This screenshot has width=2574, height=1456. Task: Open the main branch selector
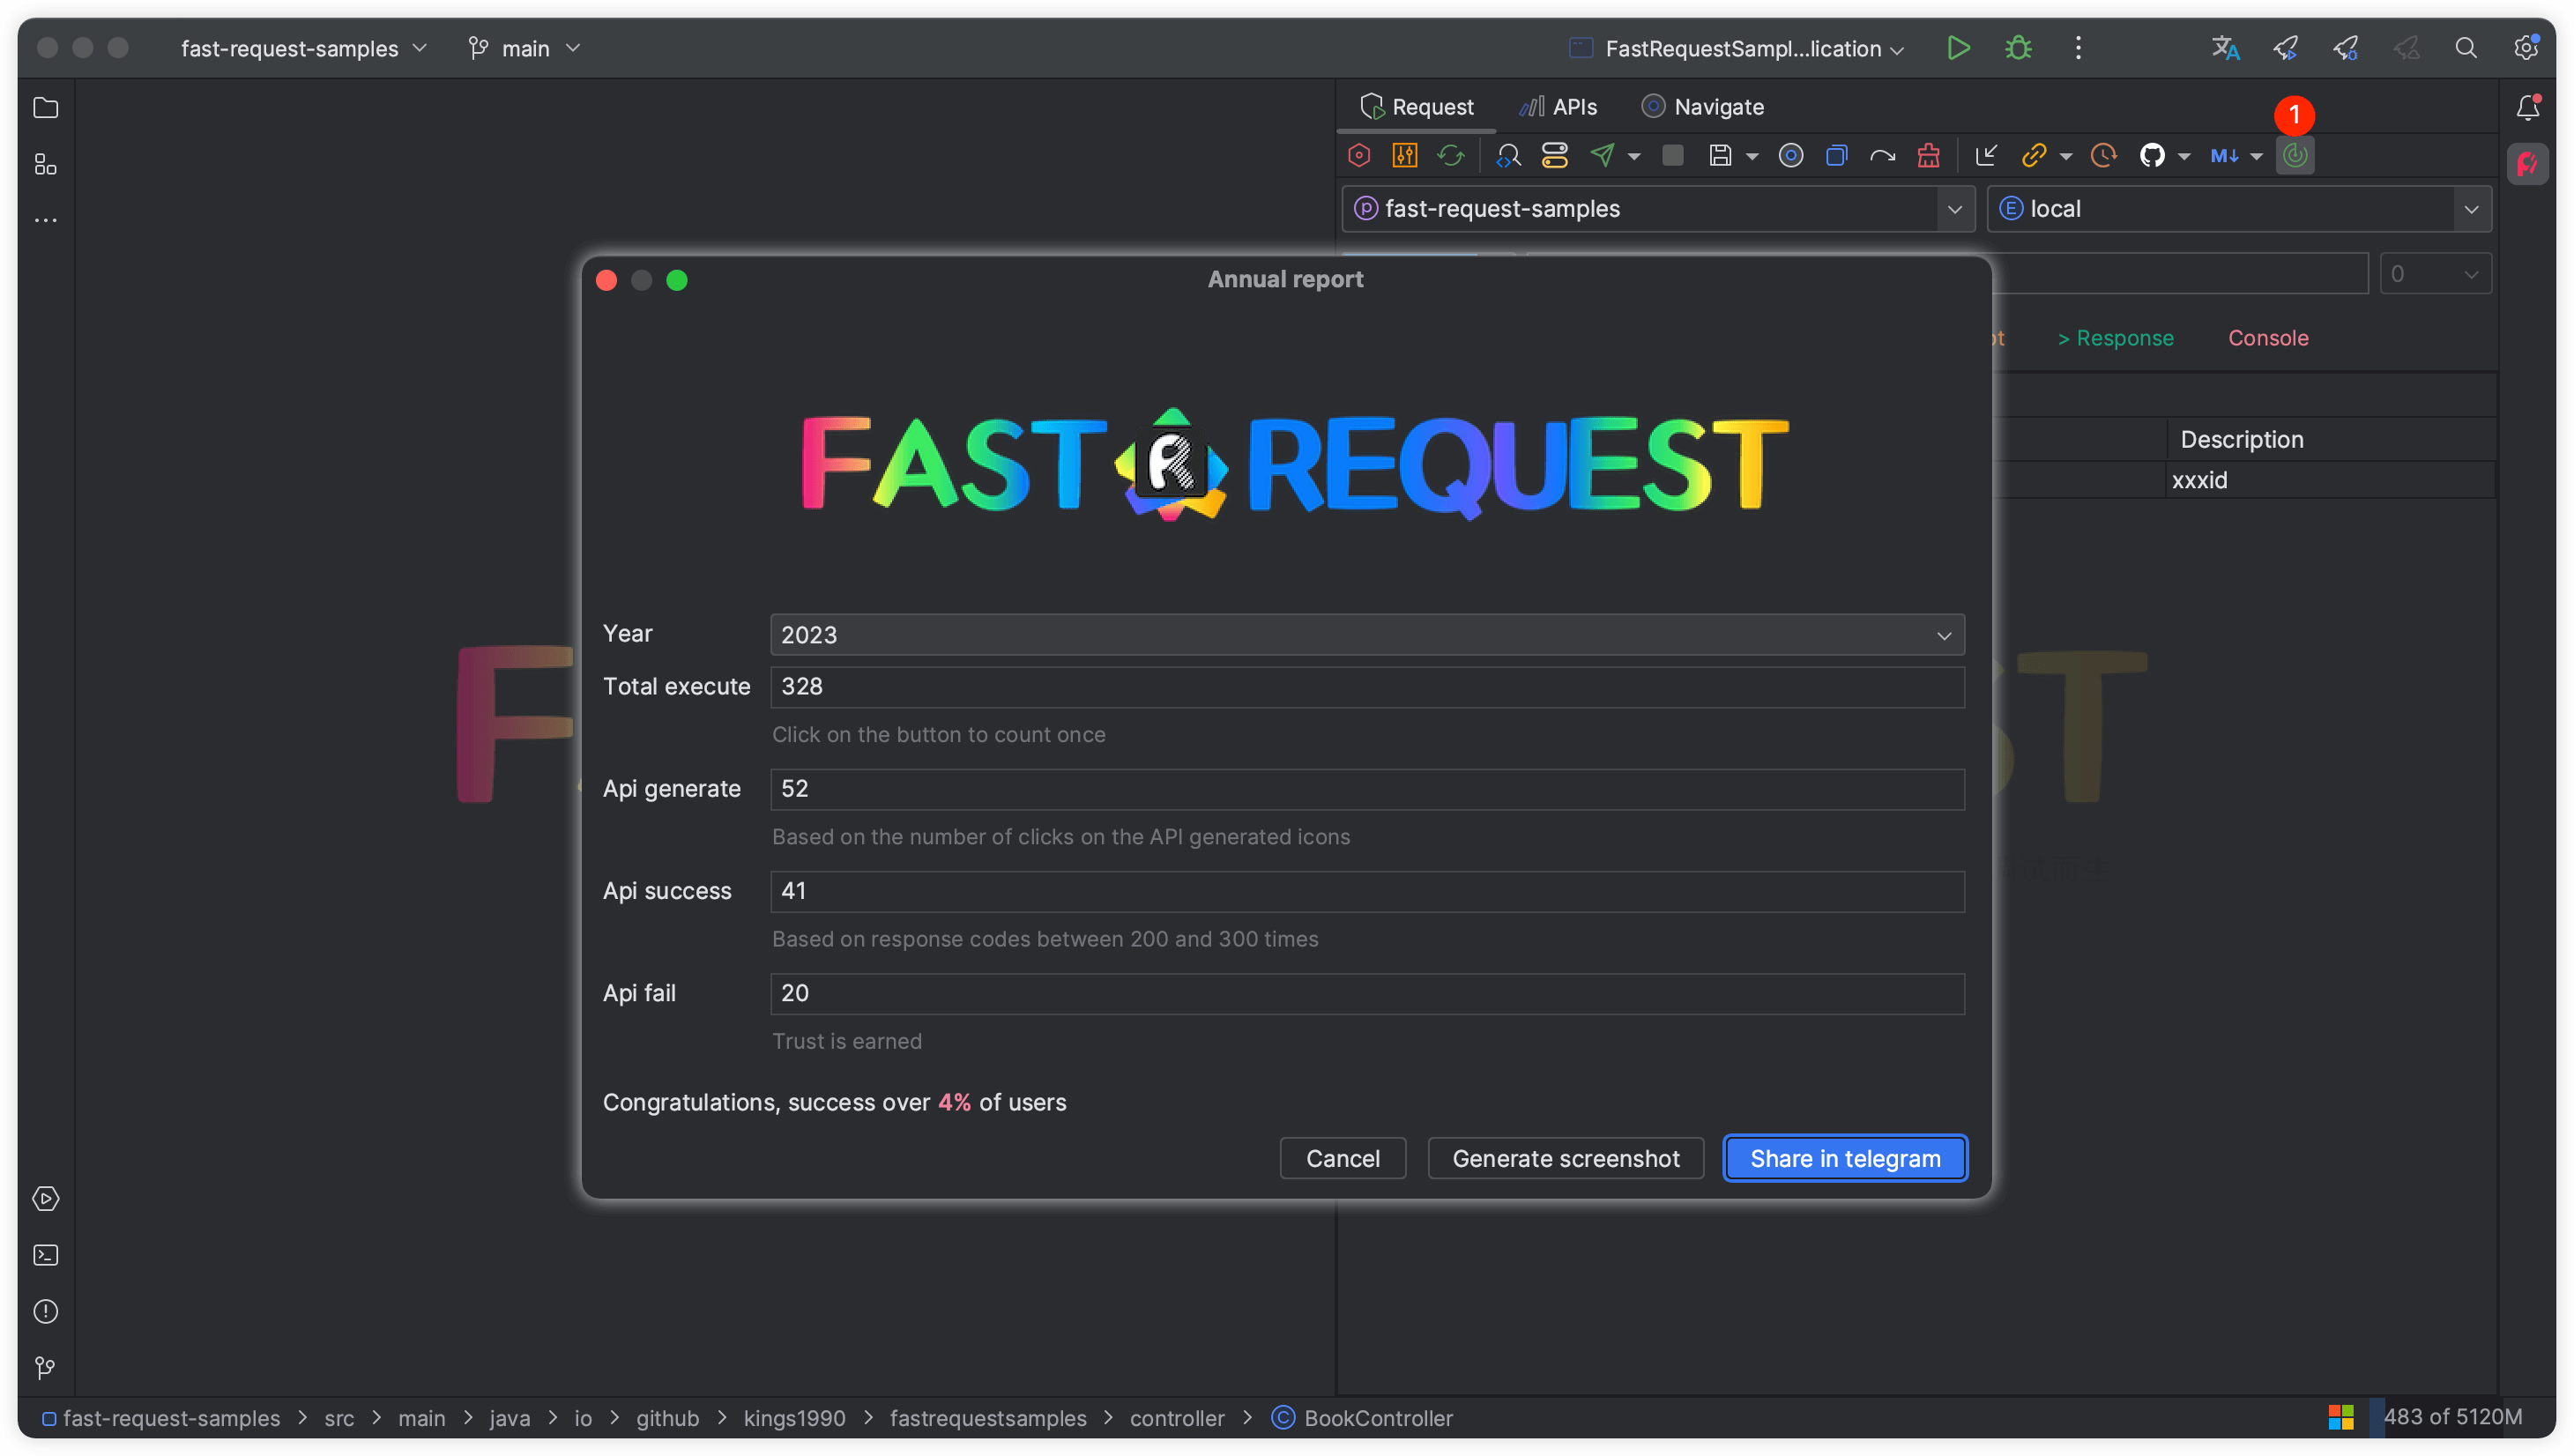click(x=525, y=48)
